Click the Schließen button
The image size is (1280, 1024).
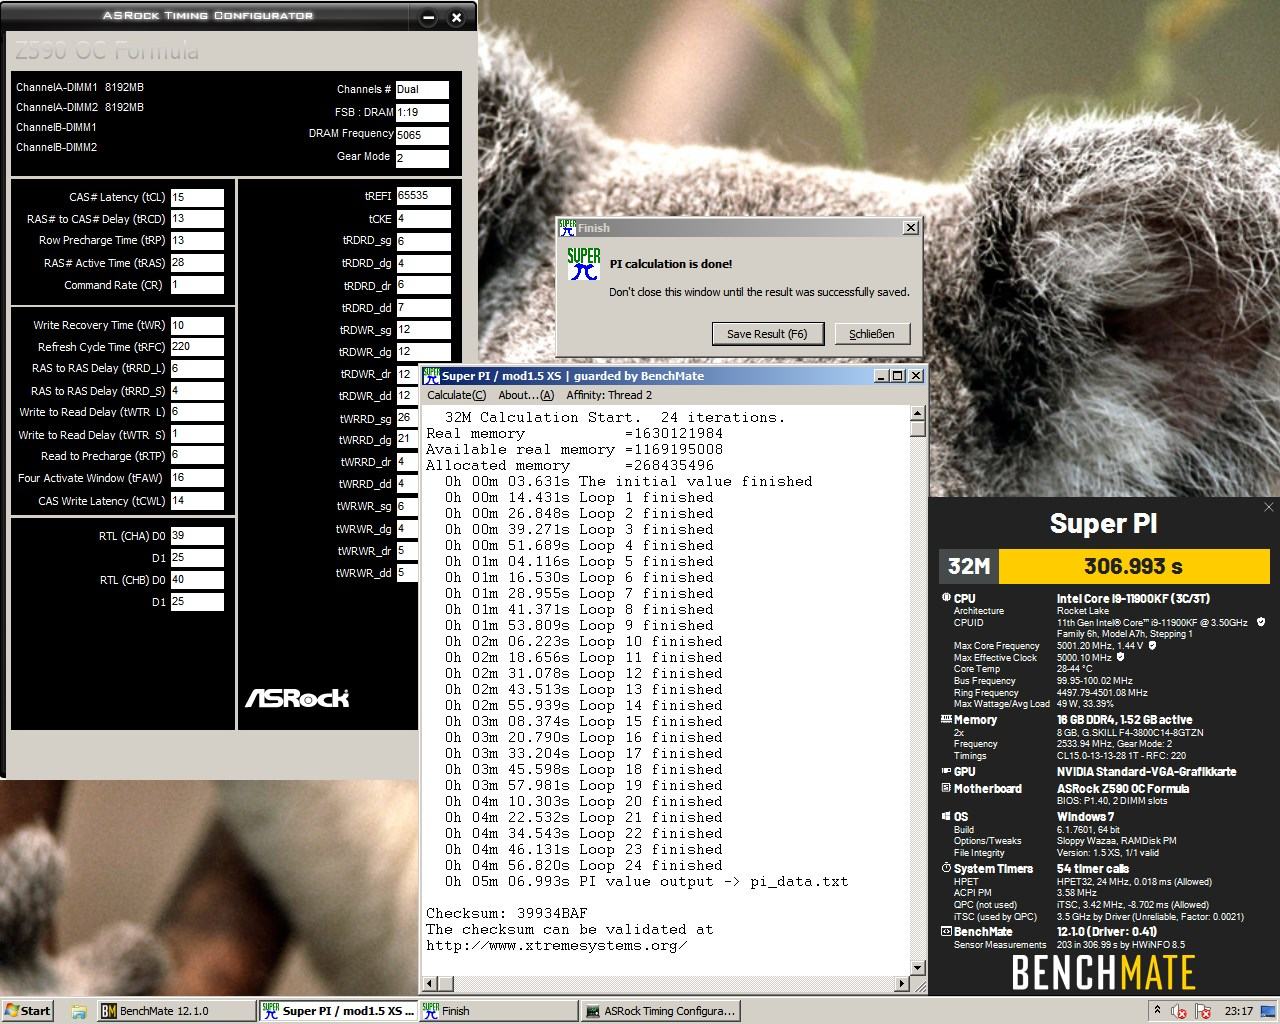point(872,334)
